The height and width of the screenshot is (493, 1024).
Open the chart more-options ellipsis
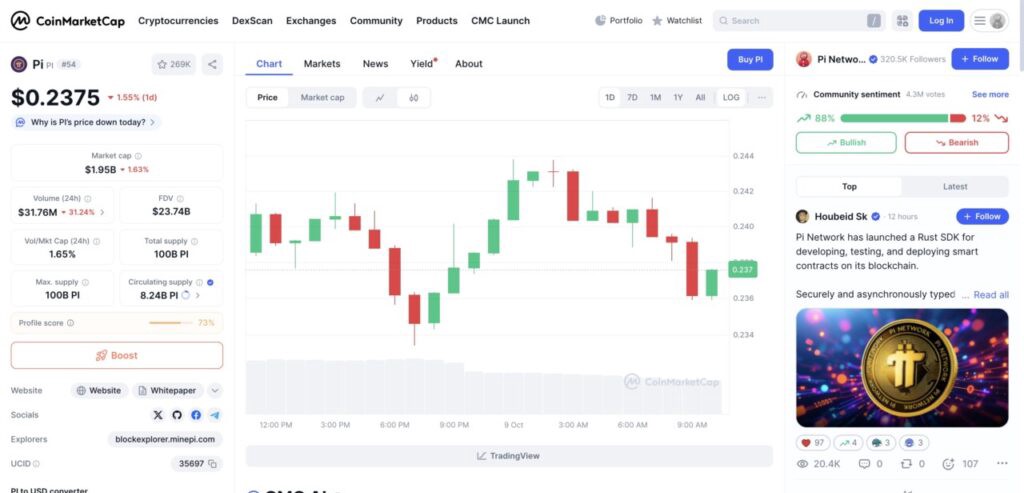[761, 97]
